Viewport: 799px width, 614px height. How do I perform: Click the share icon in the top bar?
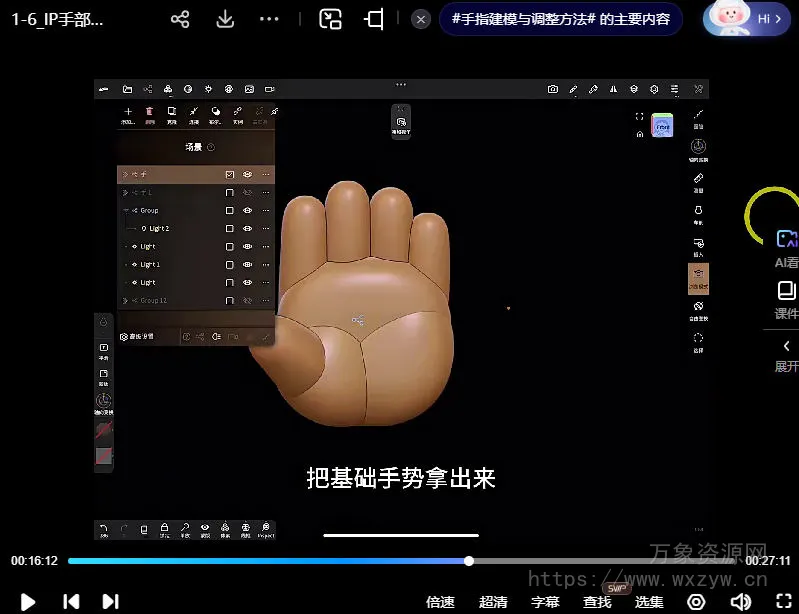click(x=180, y=19)
